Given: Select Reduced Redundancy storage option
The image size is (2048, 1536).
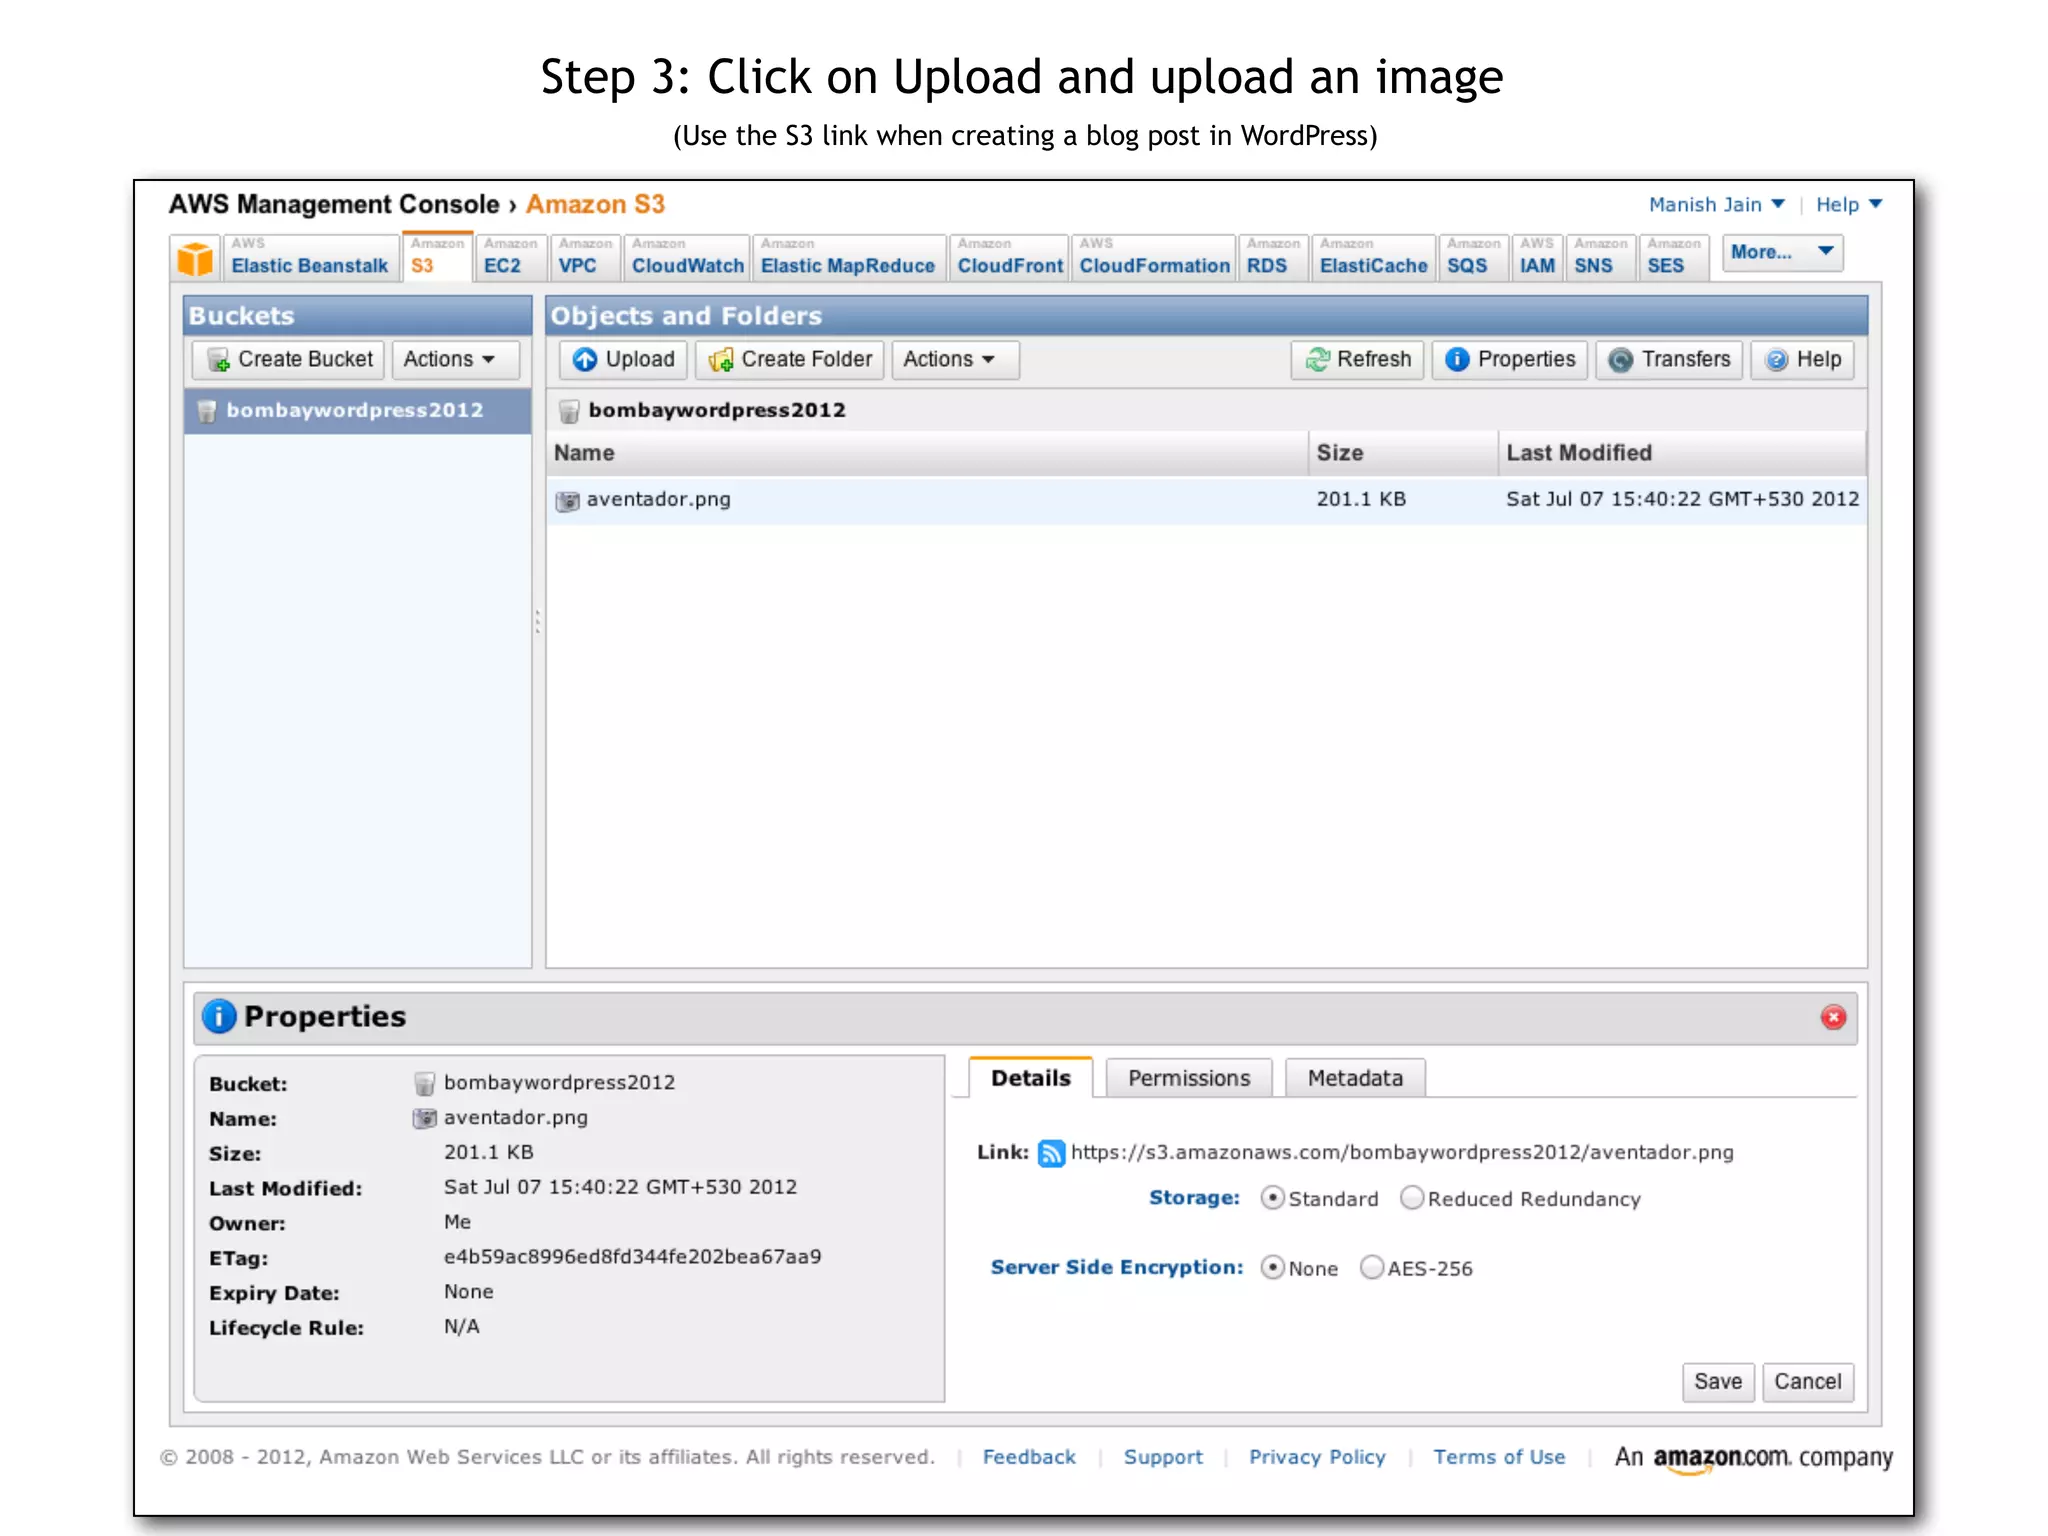Looking at the screenshot, I should coord(1411,1198).
